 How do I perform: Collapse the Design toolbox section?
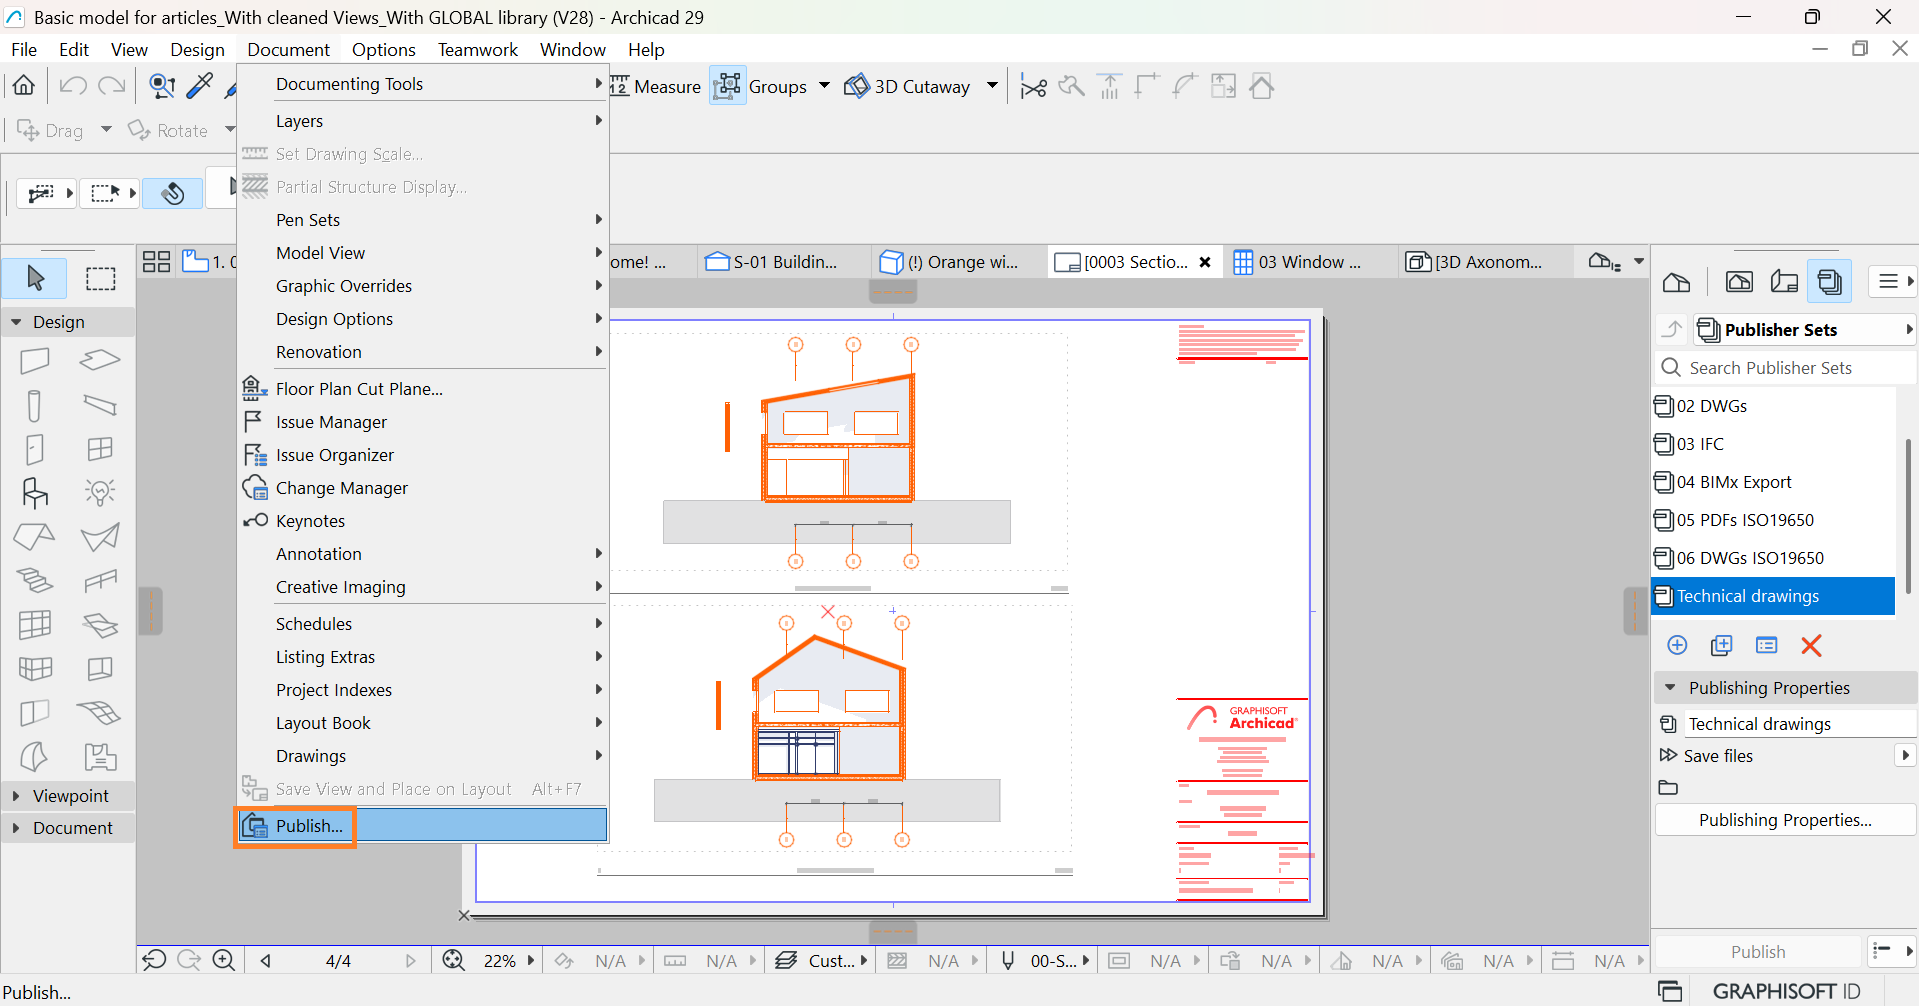click(16, 322)
